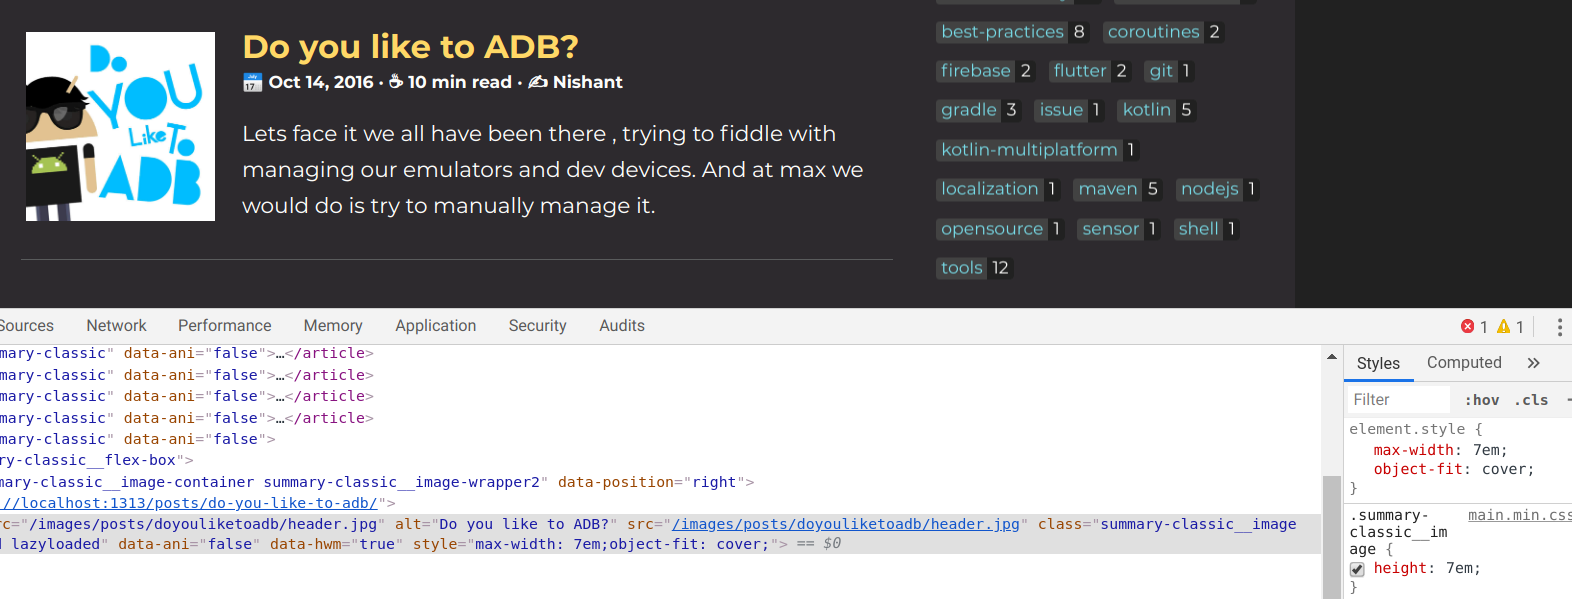Toggle the .cls class editor

(x=1531, y=400)
